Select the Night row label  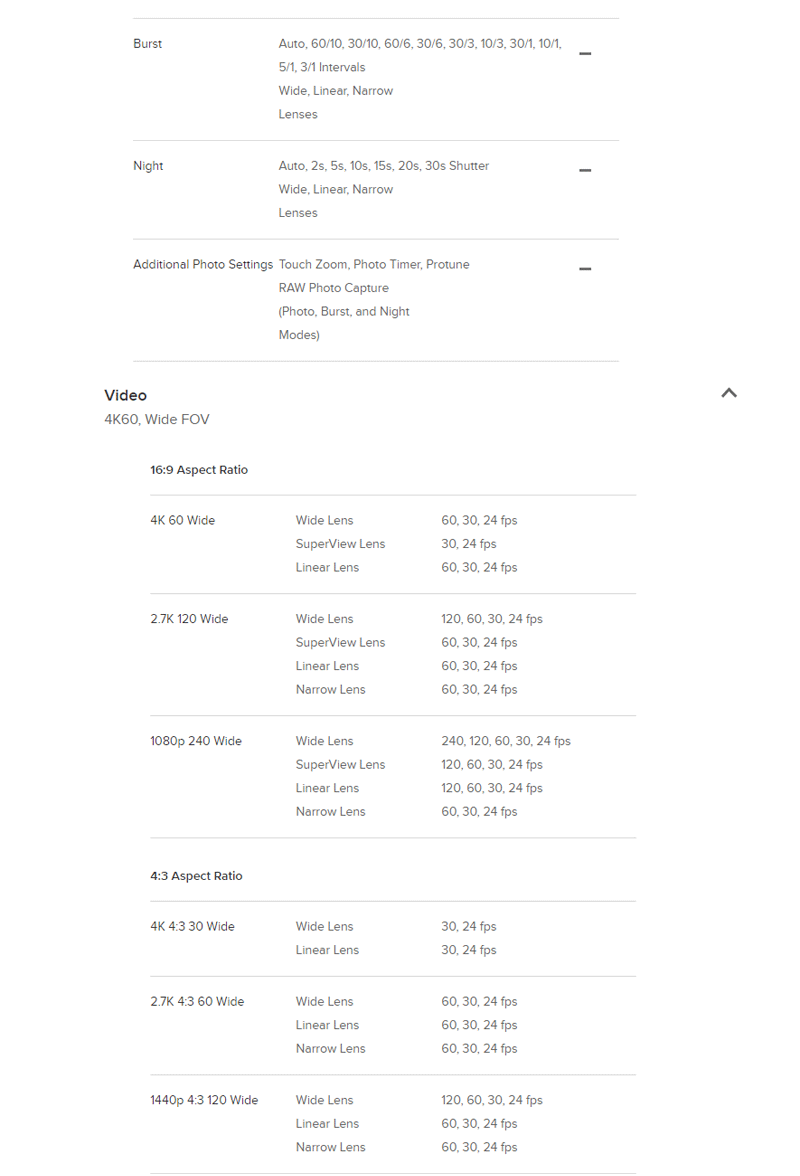pyautogui.click(x=148, y=166)
